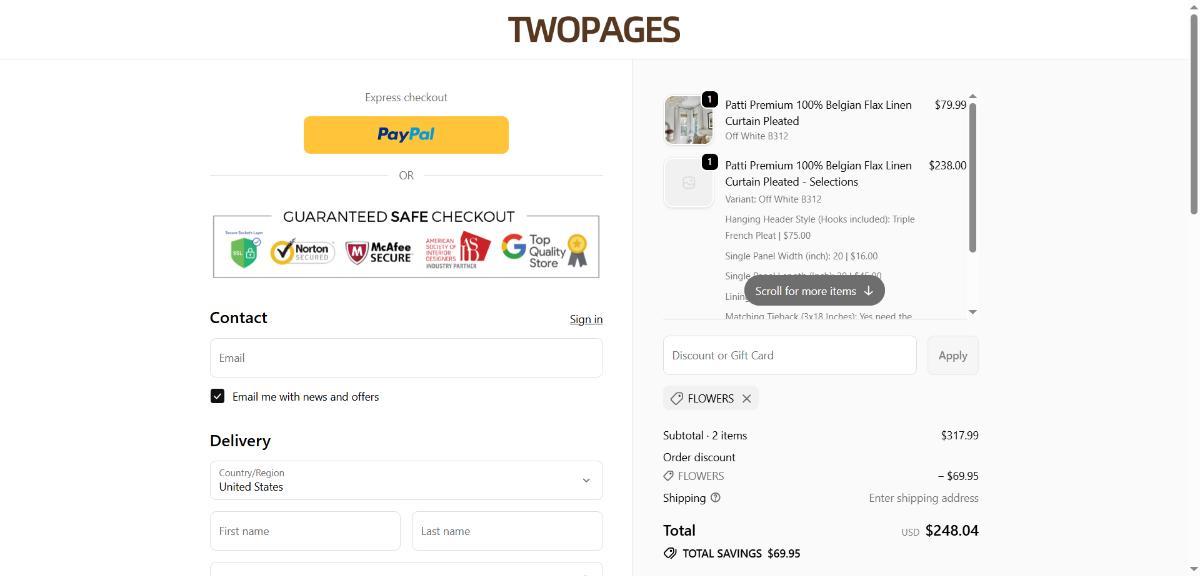The width and height of the screenshot is (1200, 576).
Task: Click the Discount or Gift Card field
Action: (789, 355)
